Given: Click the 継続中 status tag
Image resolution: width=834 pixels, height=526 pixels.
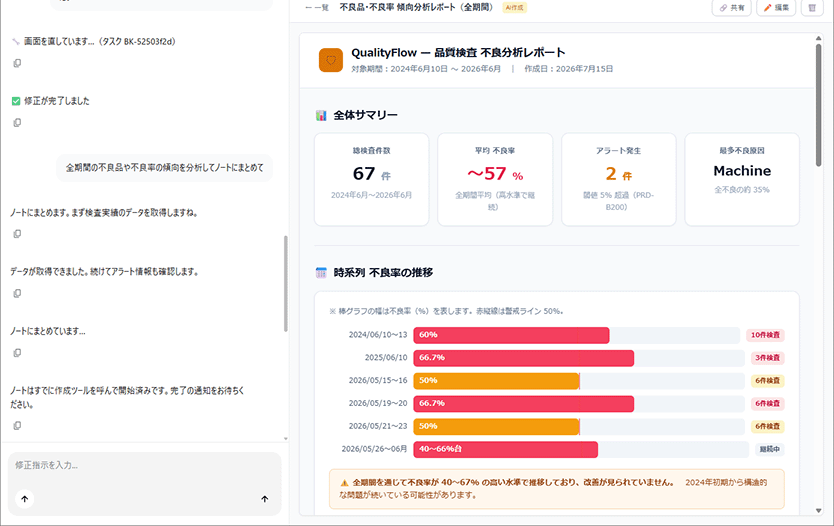Looking at the screenshot, I should click(x=770, y=449).
